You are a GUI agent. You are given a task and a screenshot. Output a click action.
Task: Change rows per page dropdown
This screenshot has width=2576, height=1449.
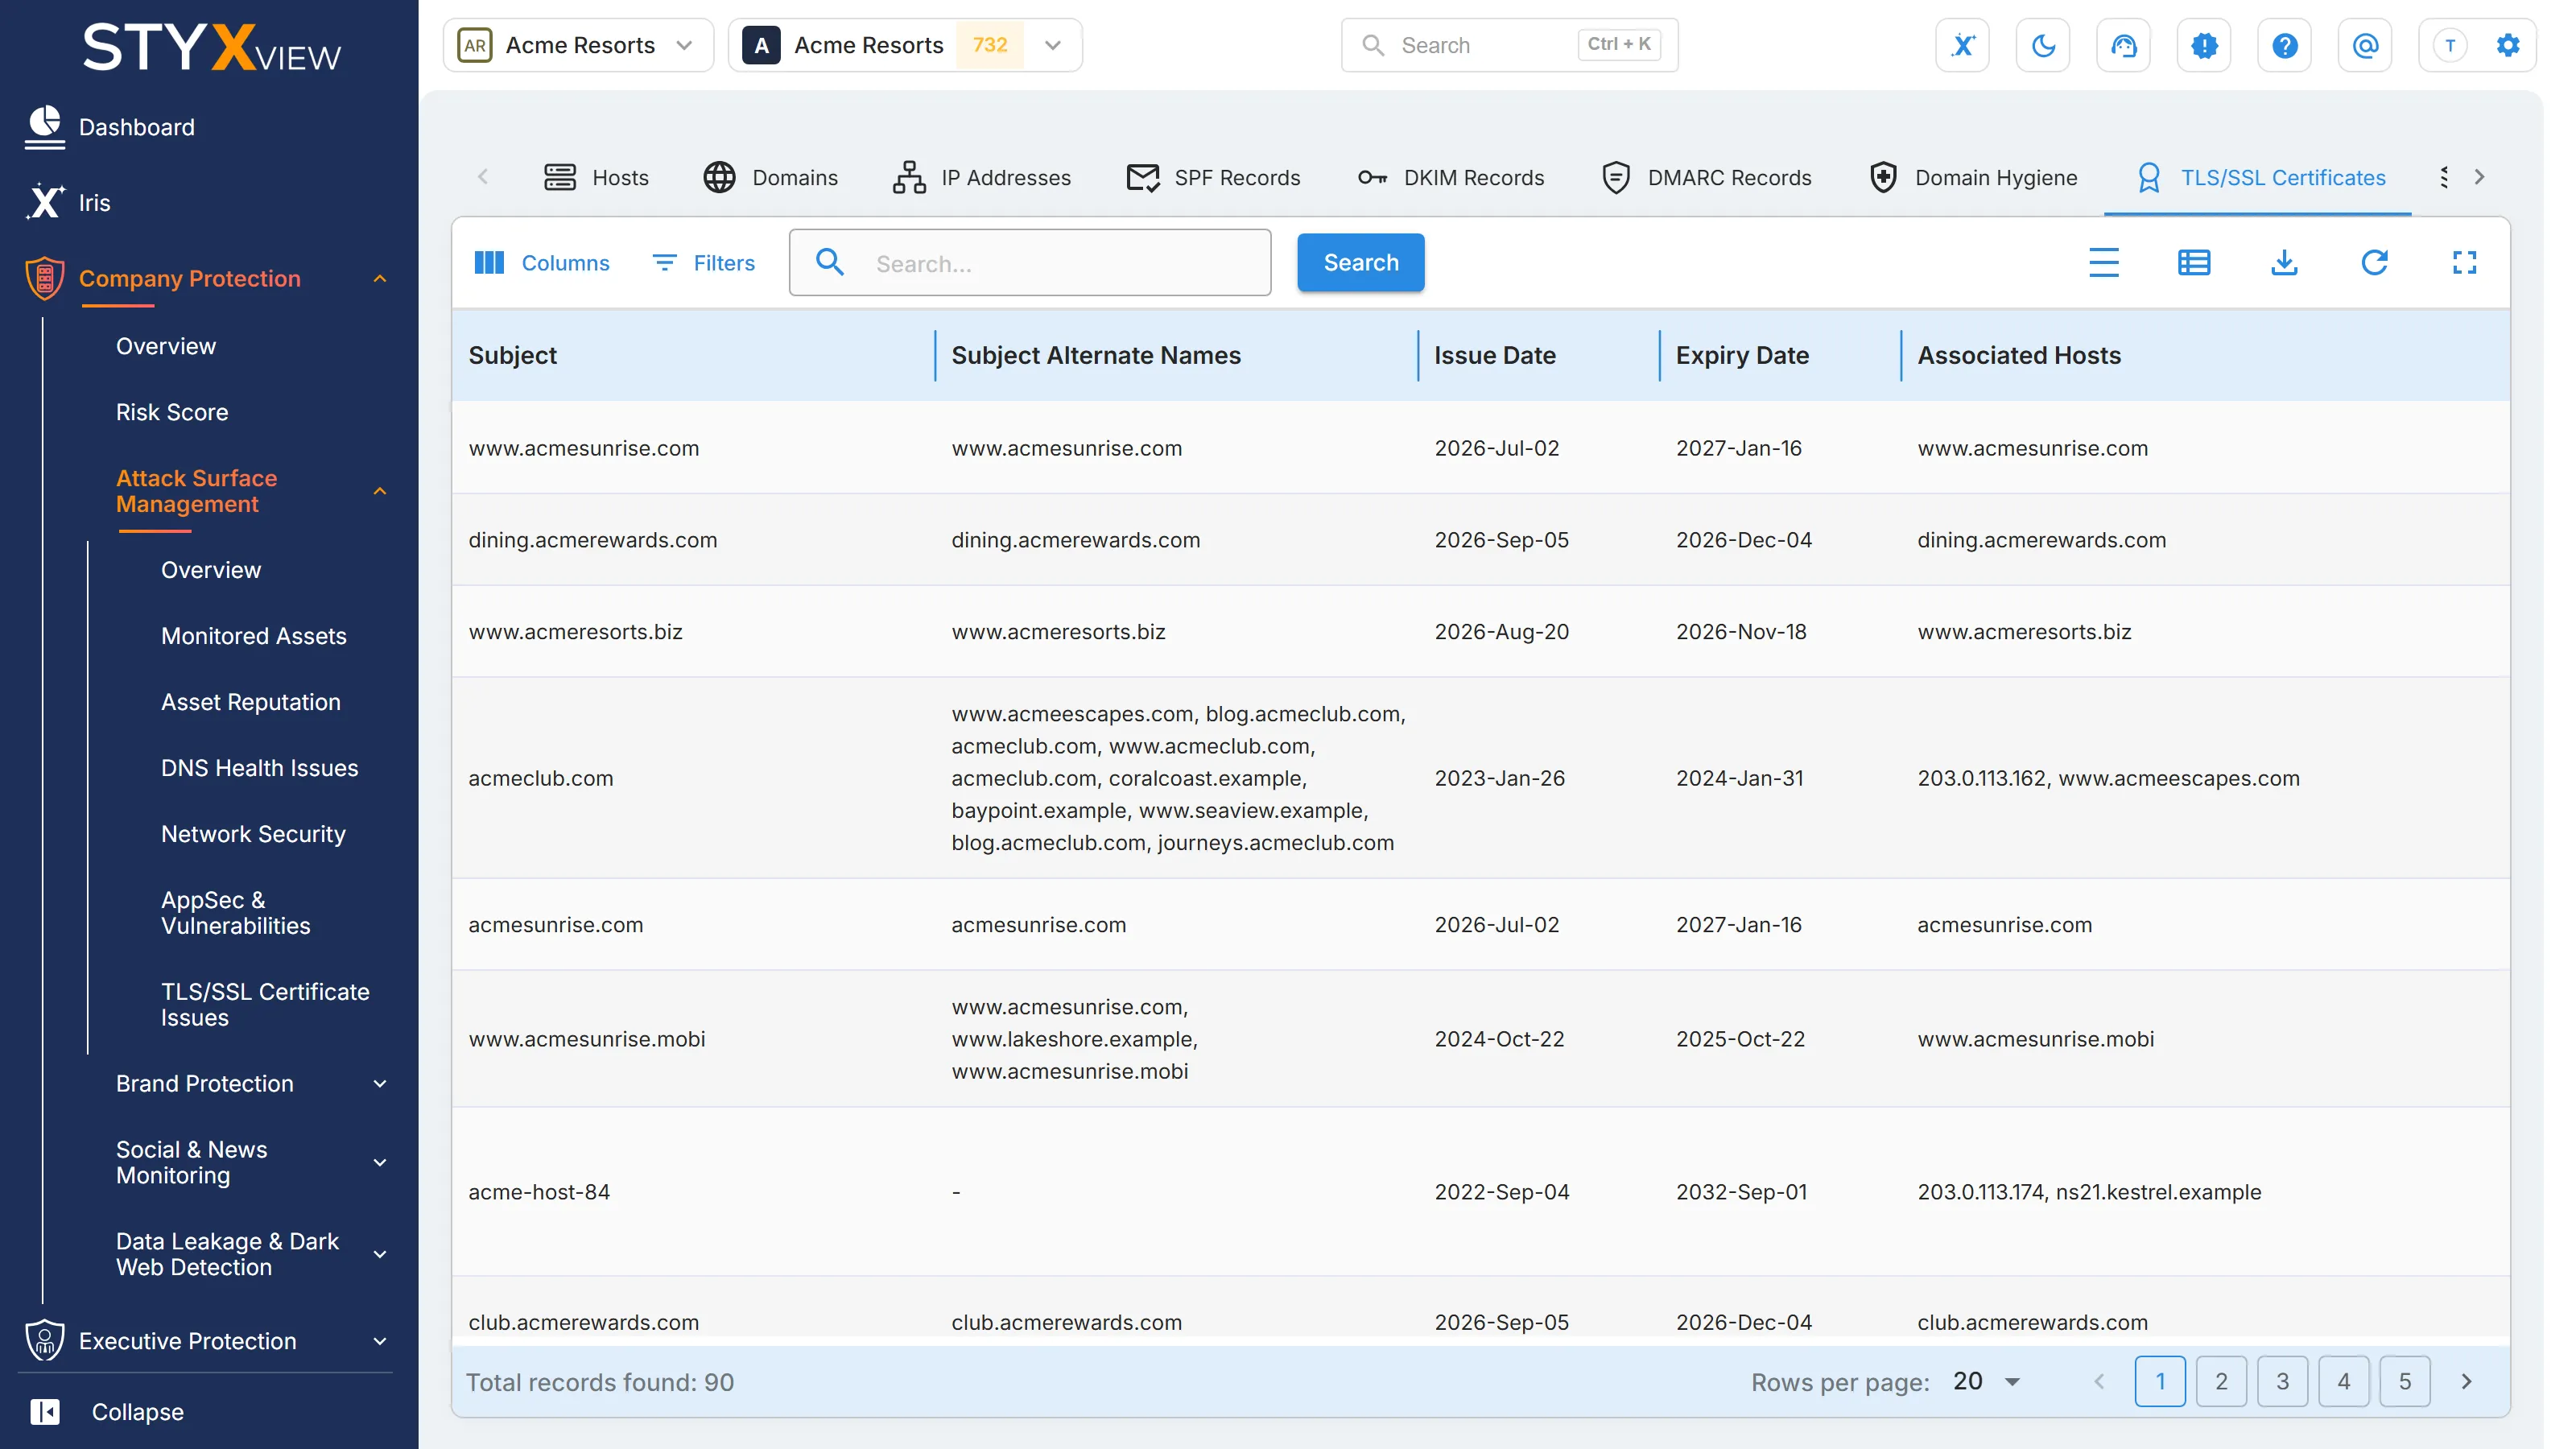click(1988, 1381)
